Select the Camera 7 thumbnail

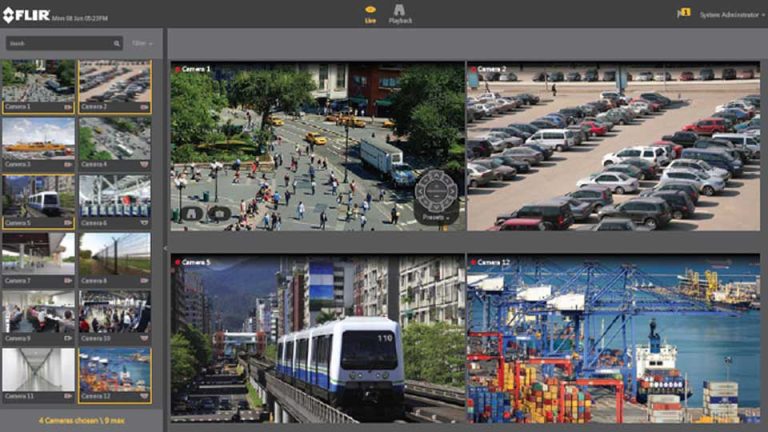click(x=38, y=255)
